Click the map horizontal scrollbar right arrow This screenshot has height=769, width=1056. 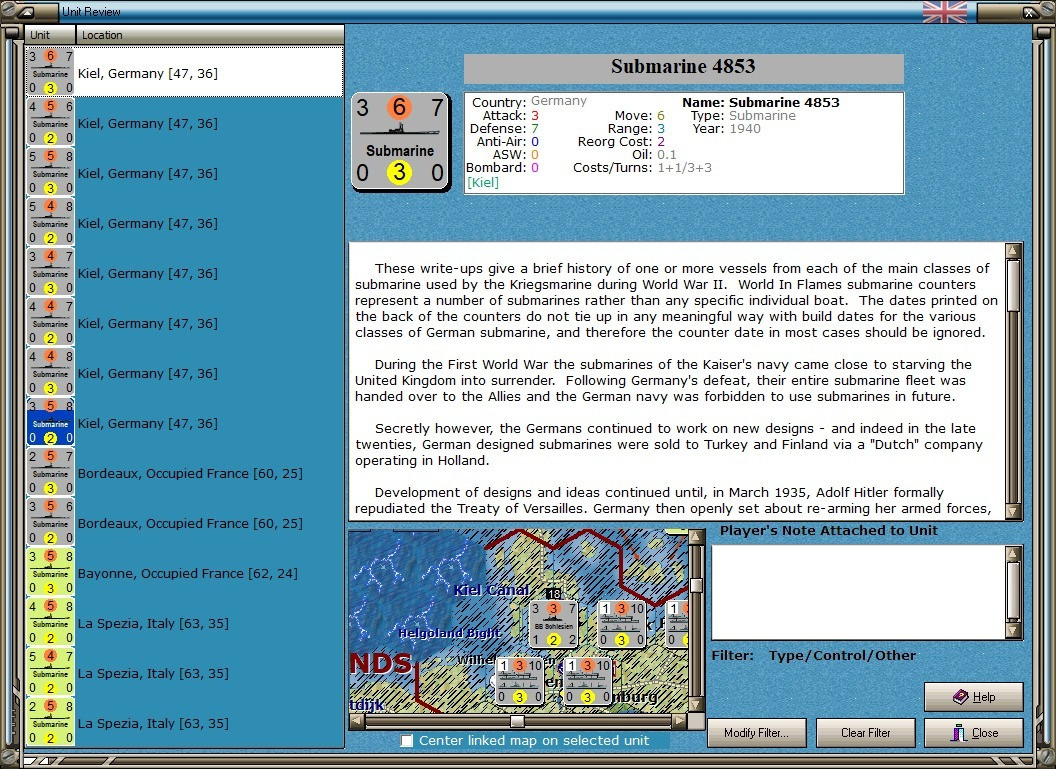[x=680, y=721]
